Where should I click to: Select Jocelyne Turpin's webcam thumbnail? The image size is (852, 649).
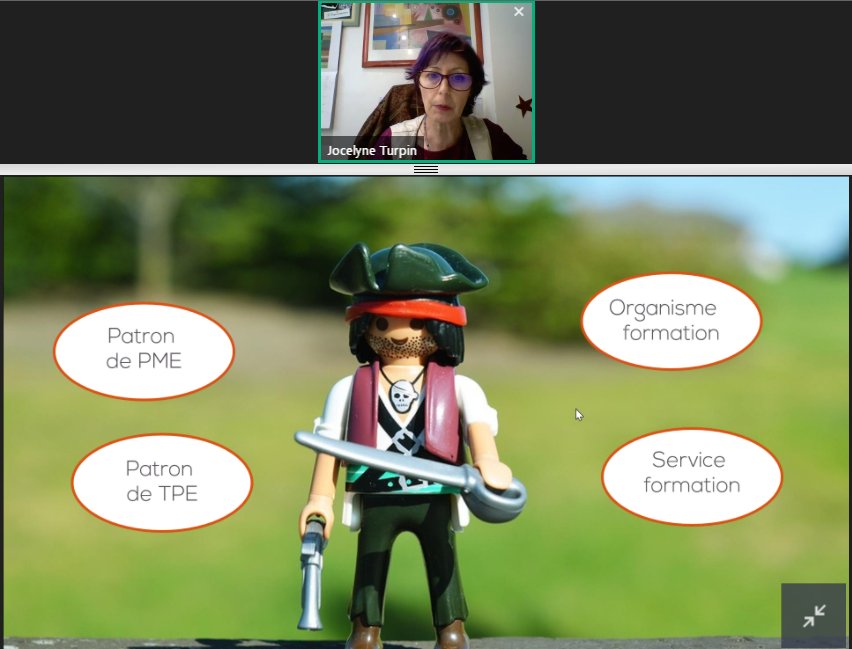(x=427, y=82)
